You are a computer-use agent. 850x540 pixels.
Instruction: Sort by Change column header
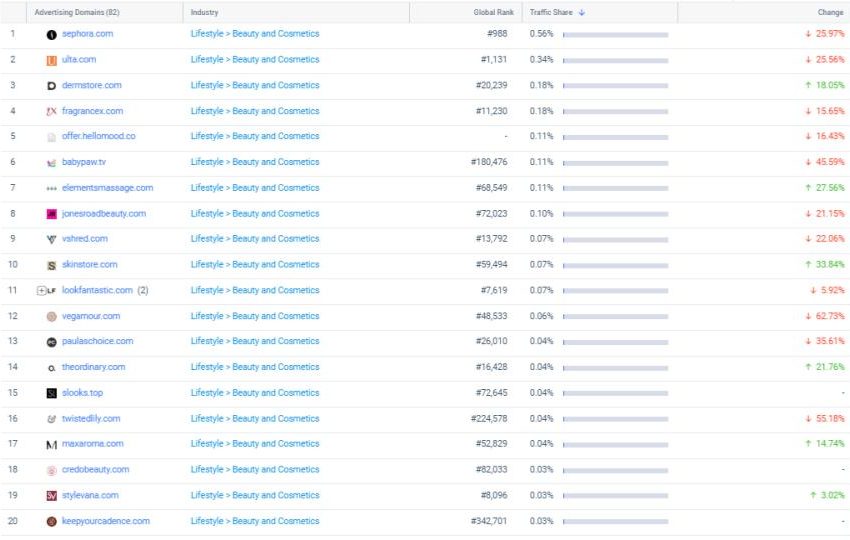[x=830, y=12]
